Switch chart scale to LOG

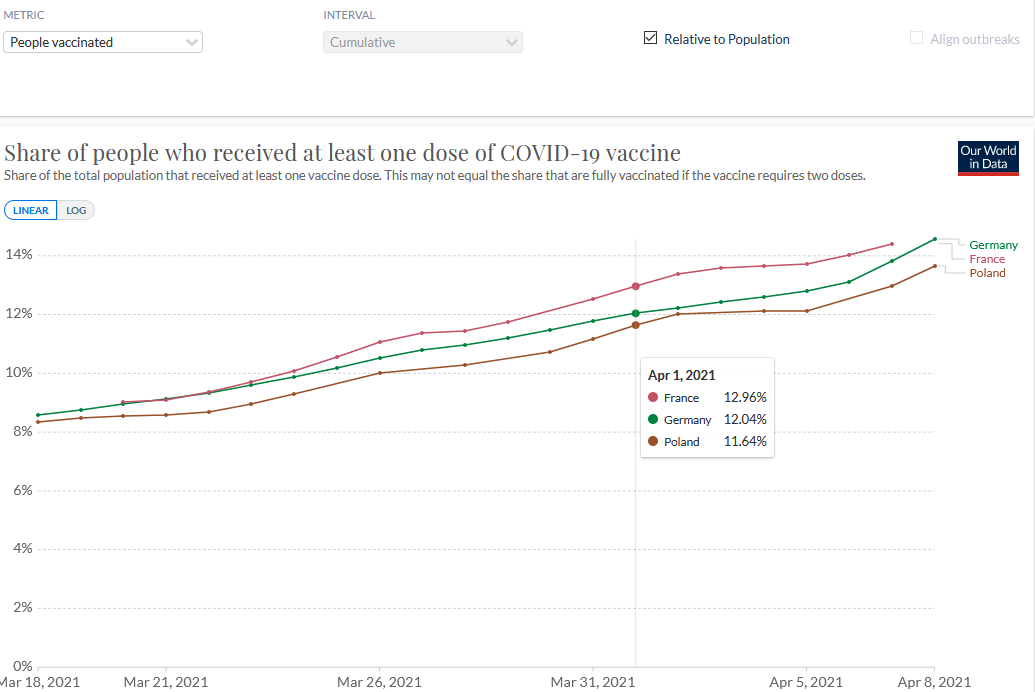(76, 210)
